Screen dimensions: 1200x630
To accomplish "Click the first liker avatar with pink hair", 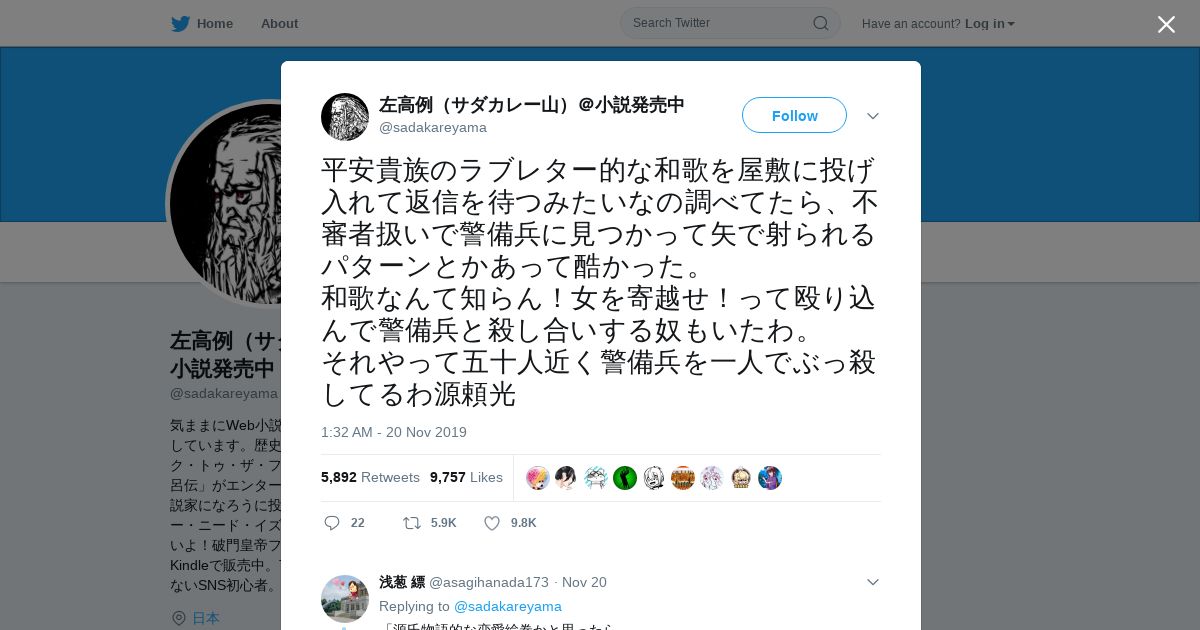I will coord(538,478).
